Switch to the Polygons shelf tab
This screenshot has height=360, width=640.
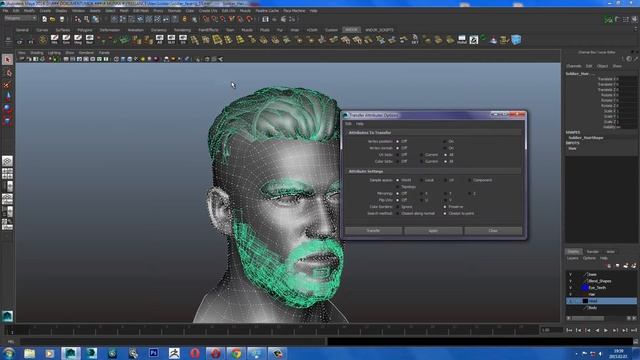(85, 30)
